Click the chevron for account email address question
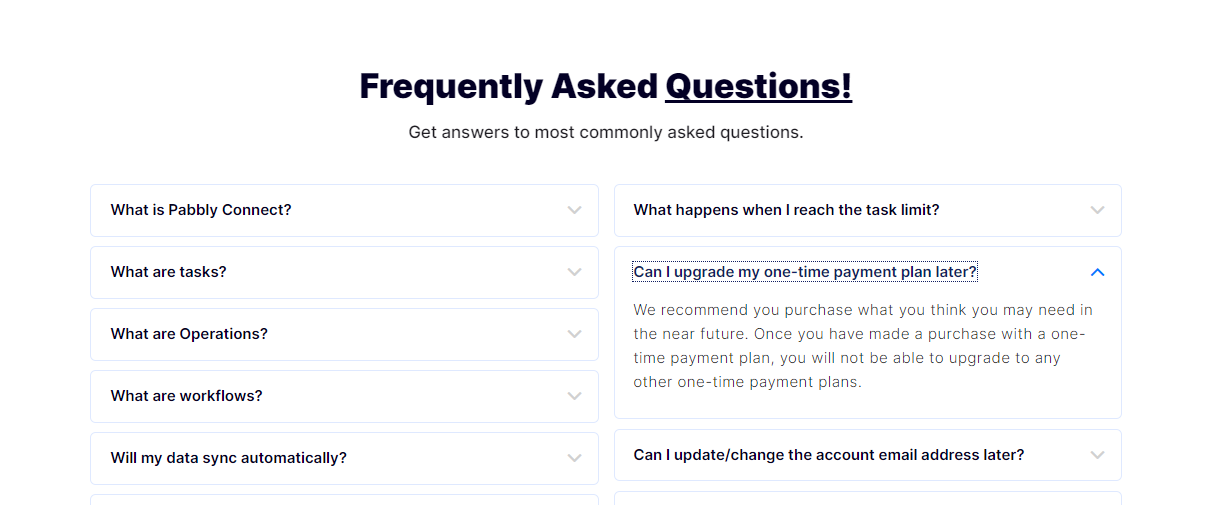 point(1097,455)
